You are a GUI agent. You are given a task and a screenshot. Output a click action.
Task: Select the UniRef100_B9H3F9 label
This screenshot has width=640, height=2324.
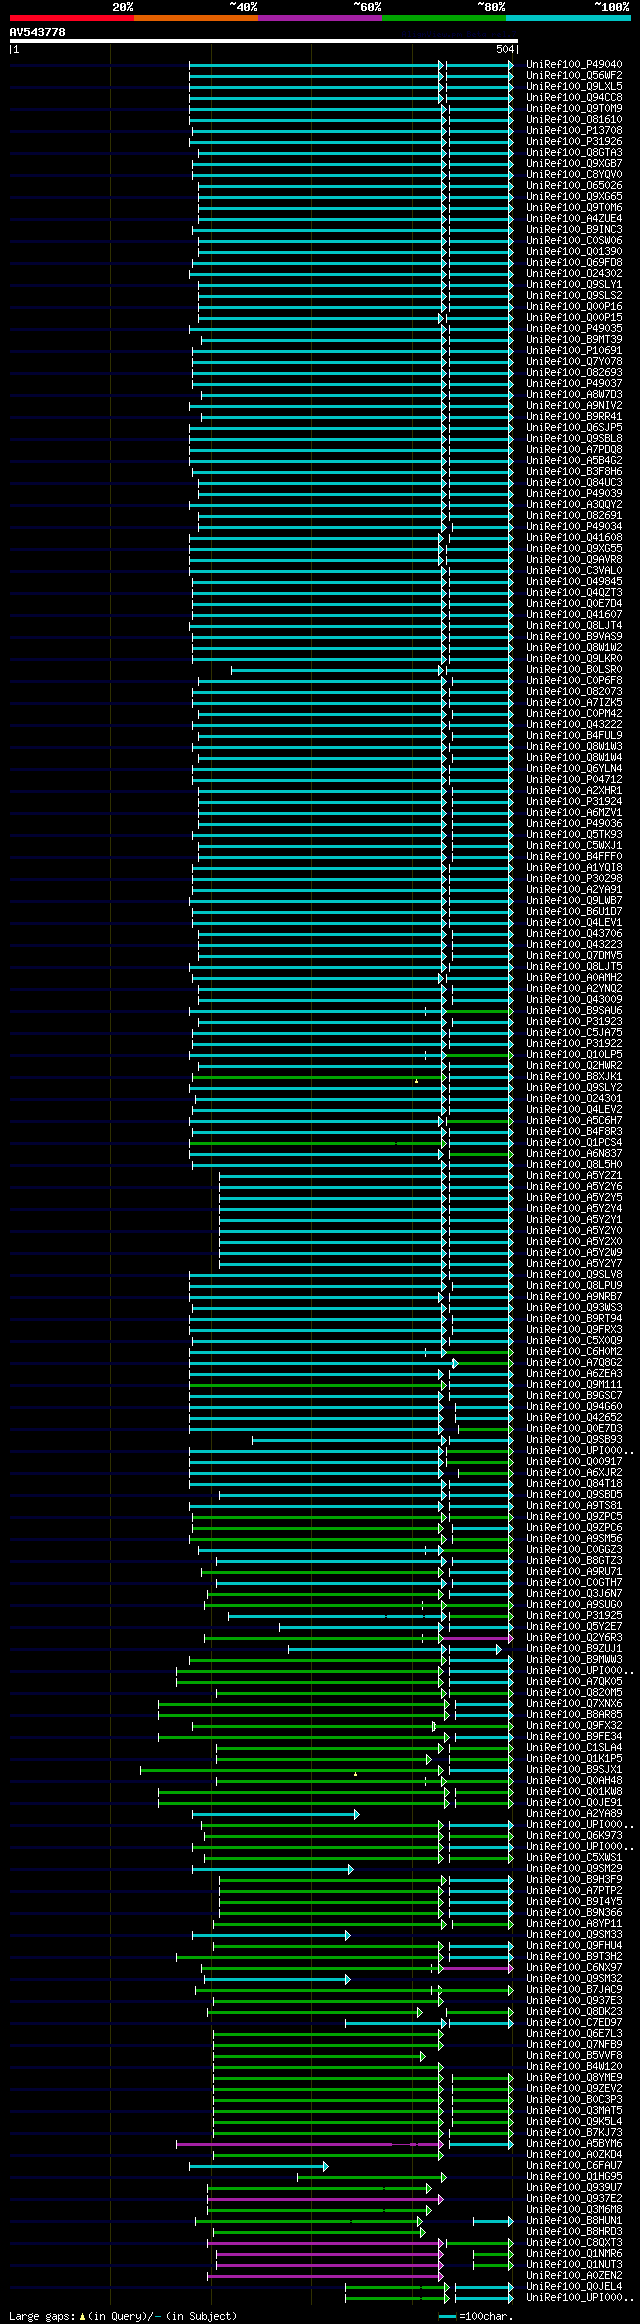[574, 1879]
